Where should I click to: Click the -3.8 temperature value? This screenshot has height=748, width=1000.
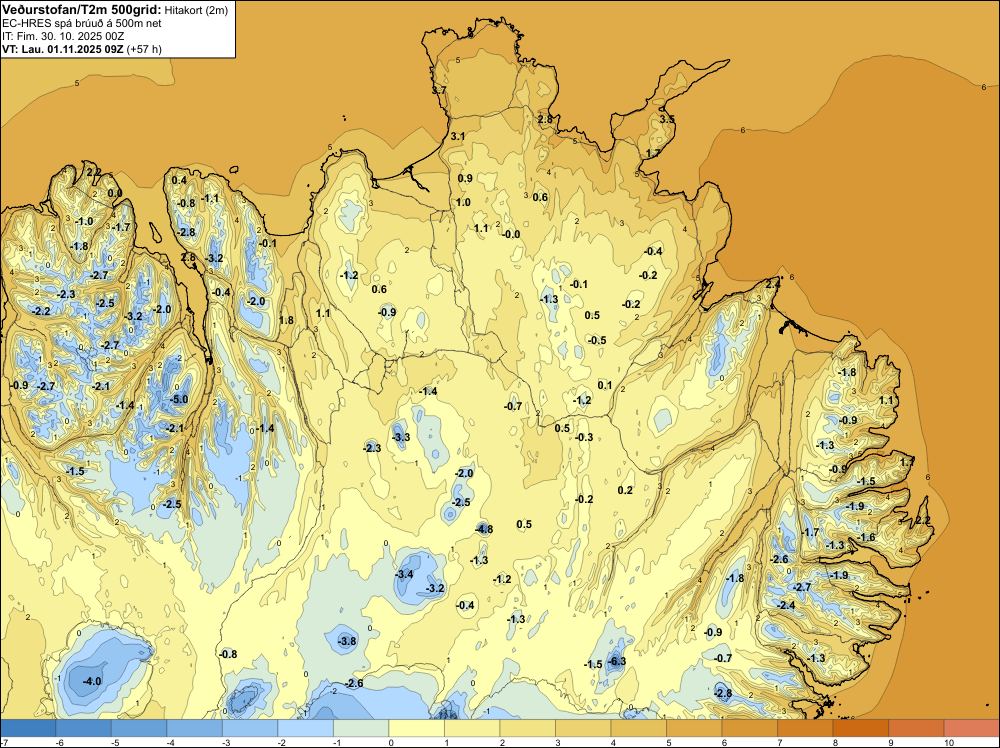coord(347,641)
